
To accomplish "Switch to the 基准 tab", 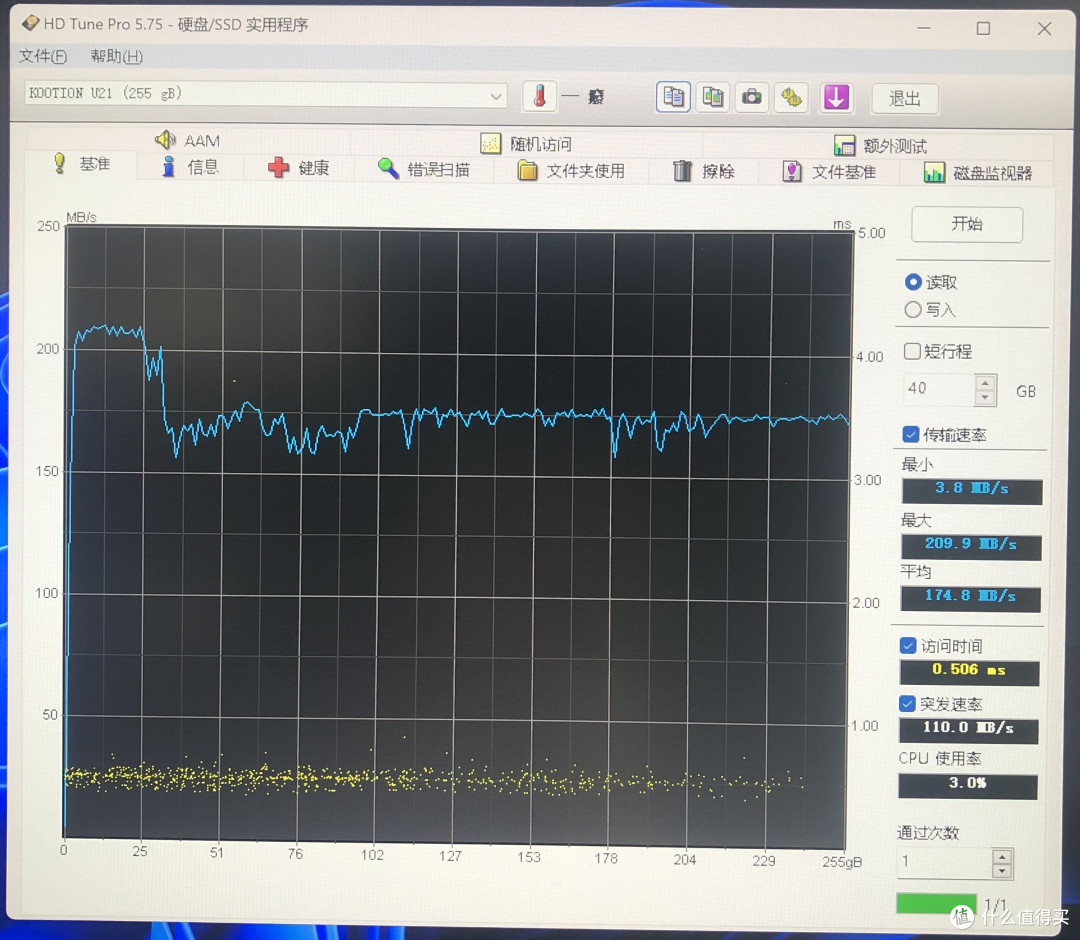I will (x=81, y=164).
